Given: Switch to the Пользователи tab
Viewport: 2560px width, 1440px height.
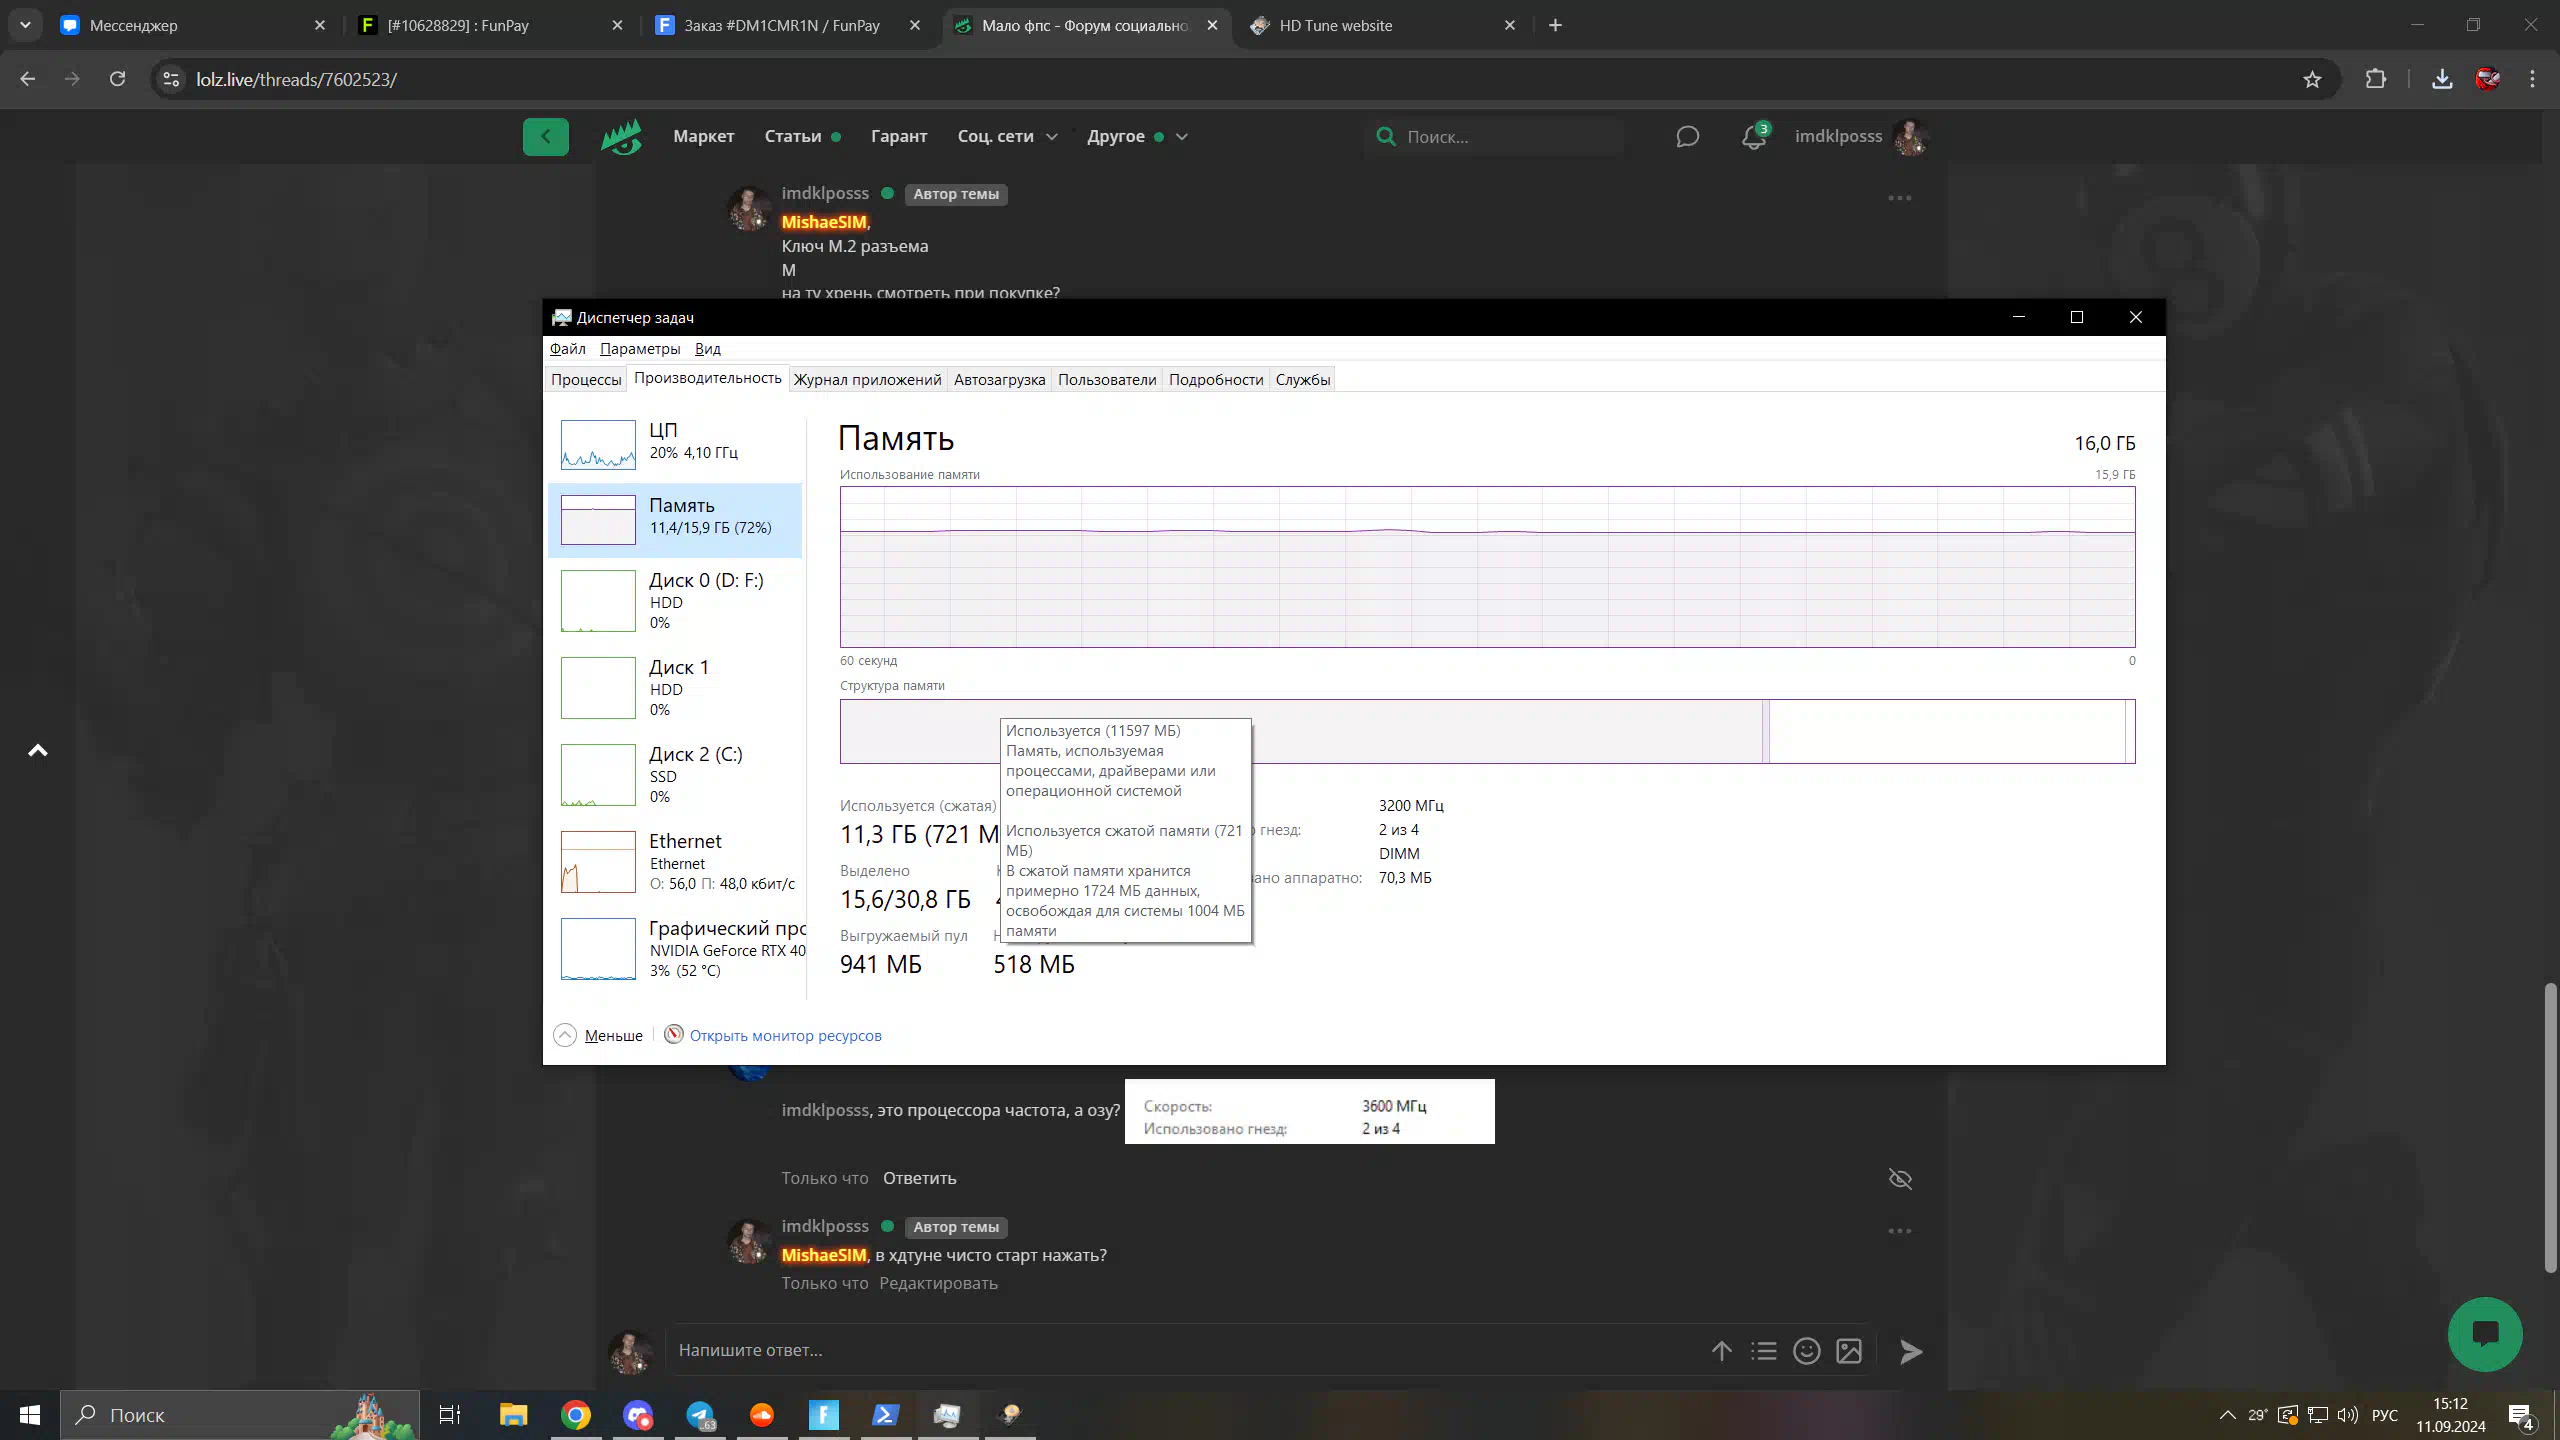Looking at the screenshot, I should click(x=1107, y=379).
